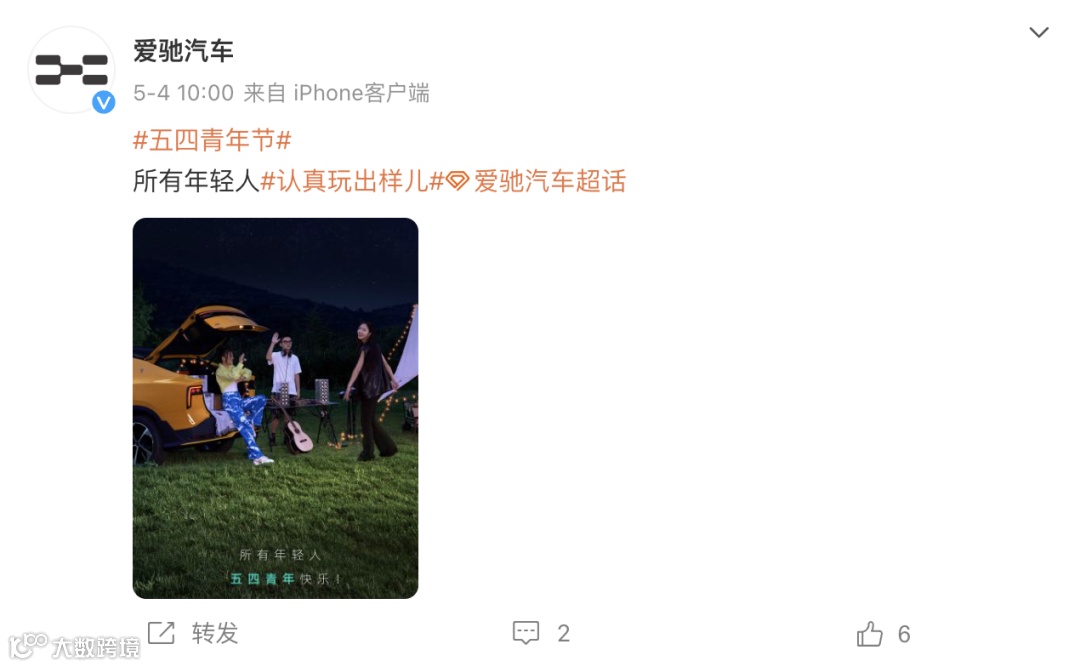This screenshot has width=1080, height=667.
Task: Click the diamond super-topic icon
Action: (458, 181)
